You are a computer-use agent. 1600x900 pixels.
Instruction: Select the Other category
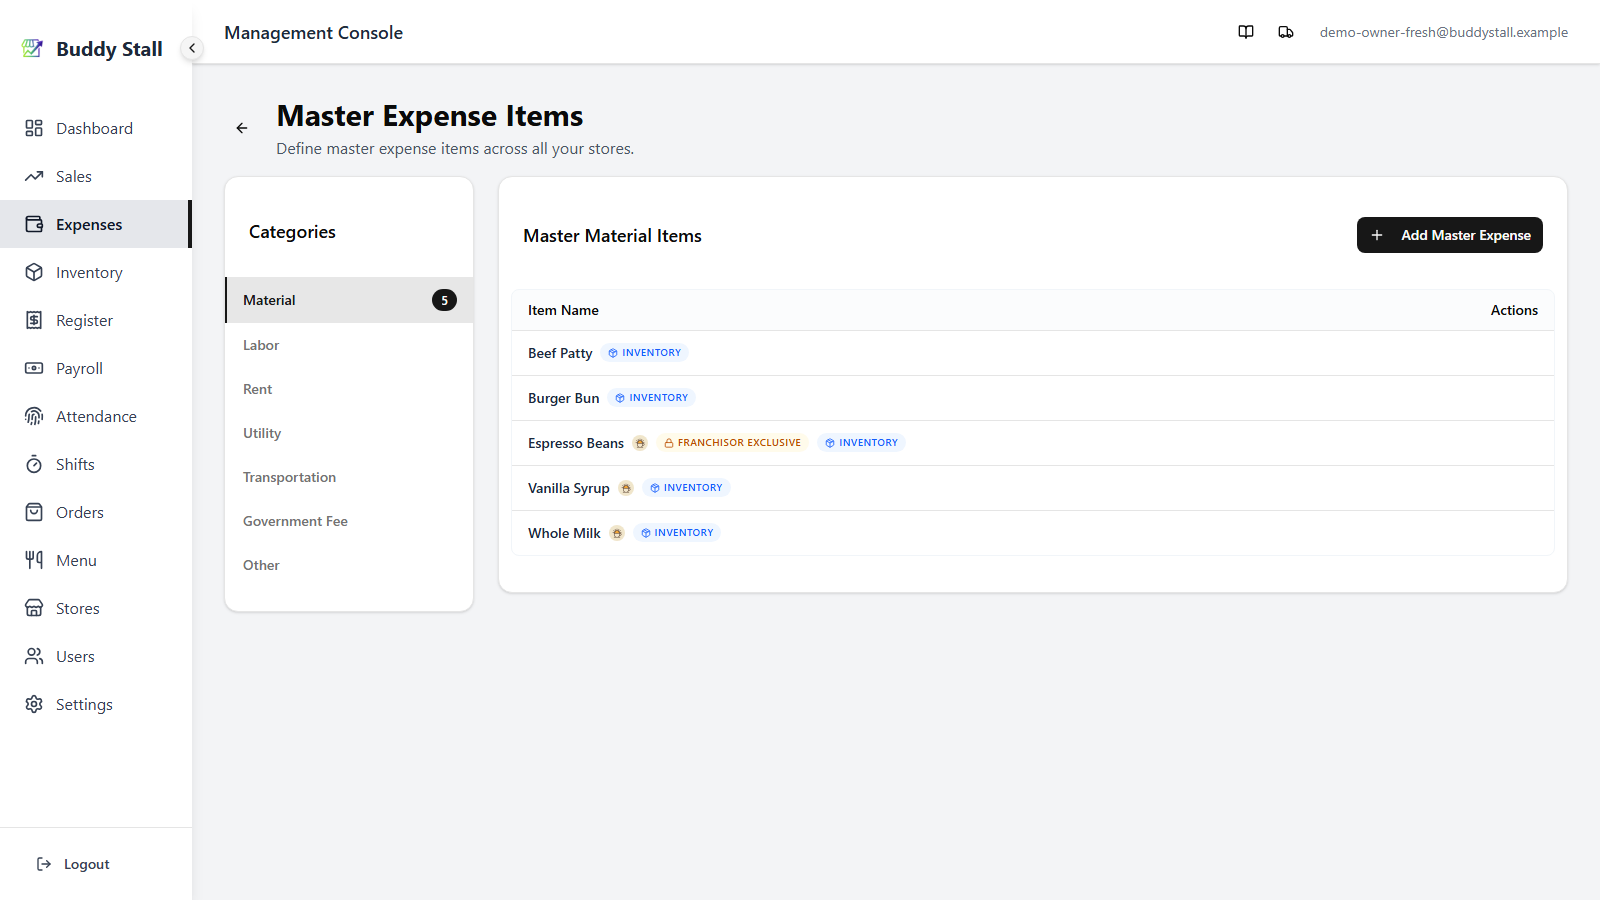pyautogui.click(x=349, y=565)
